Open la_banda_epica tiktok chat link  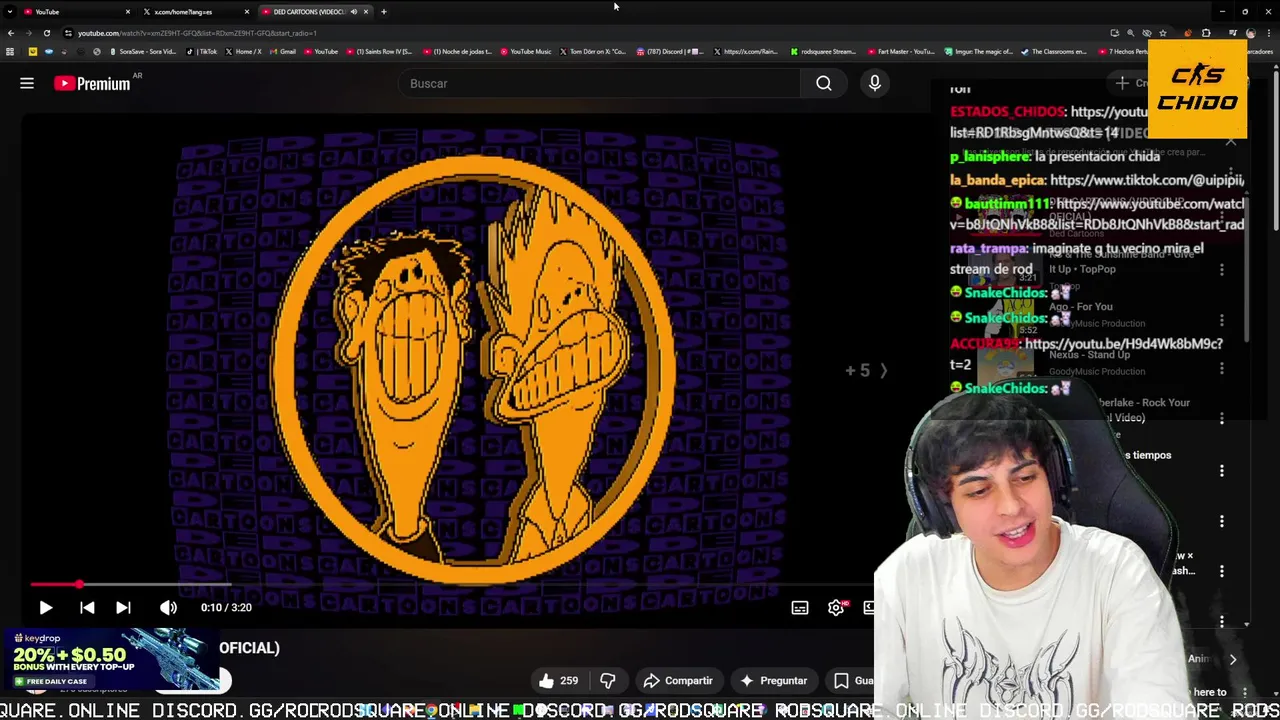pos(1147,180)
